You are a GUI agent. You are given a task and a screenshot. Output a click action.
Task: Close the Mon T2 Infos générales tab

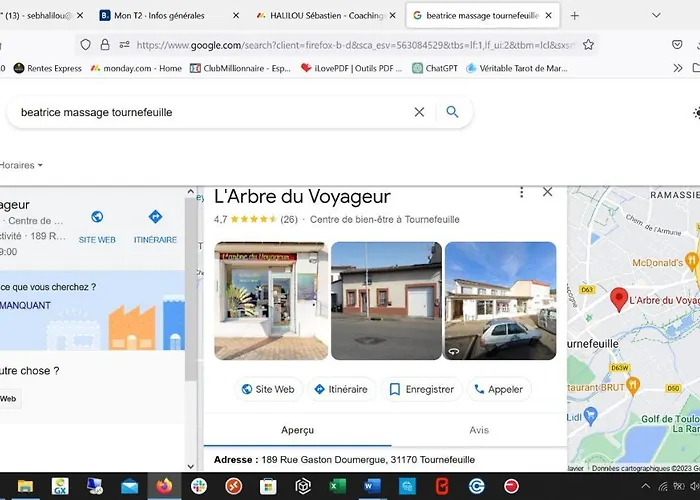pyautogui.click(x=236, y=16)
